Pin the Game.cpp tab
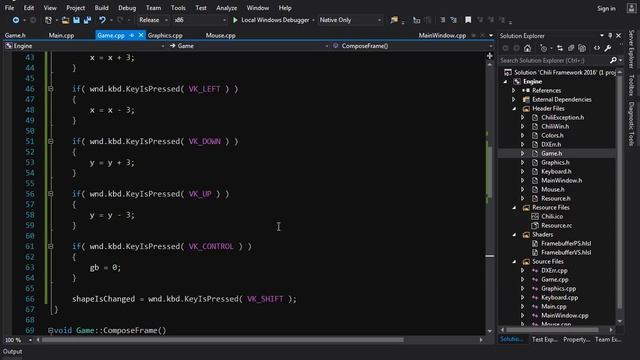This screenshot has width=640, height=360. tap(132, 36)
